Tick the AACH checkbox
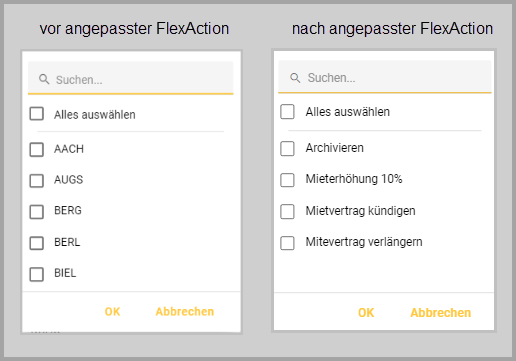 [x=37, y=150]
